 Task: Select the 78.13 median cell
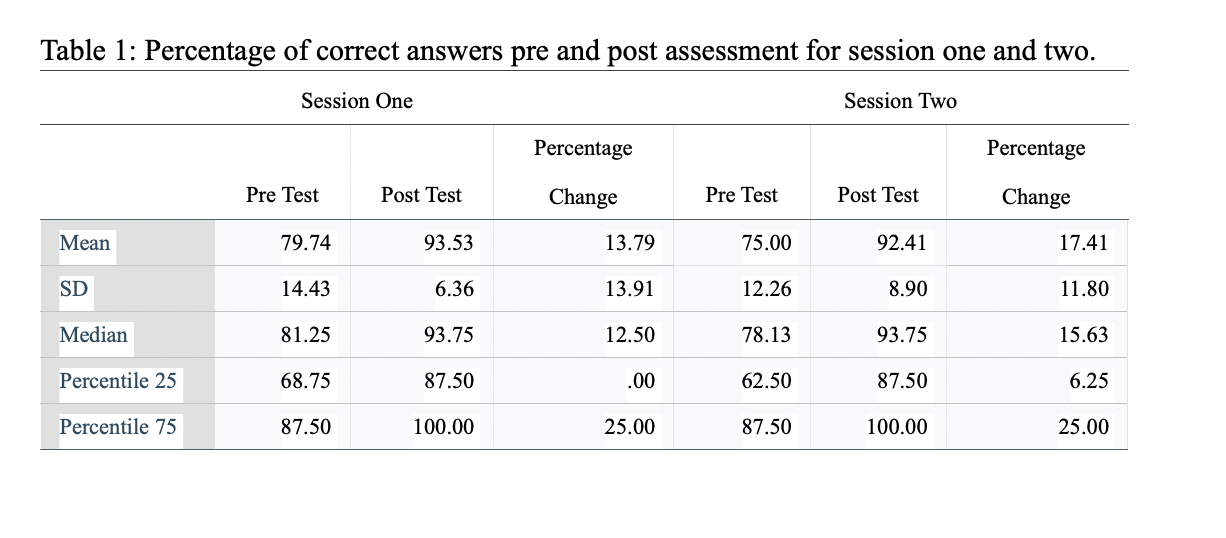[x=766, y=335]
